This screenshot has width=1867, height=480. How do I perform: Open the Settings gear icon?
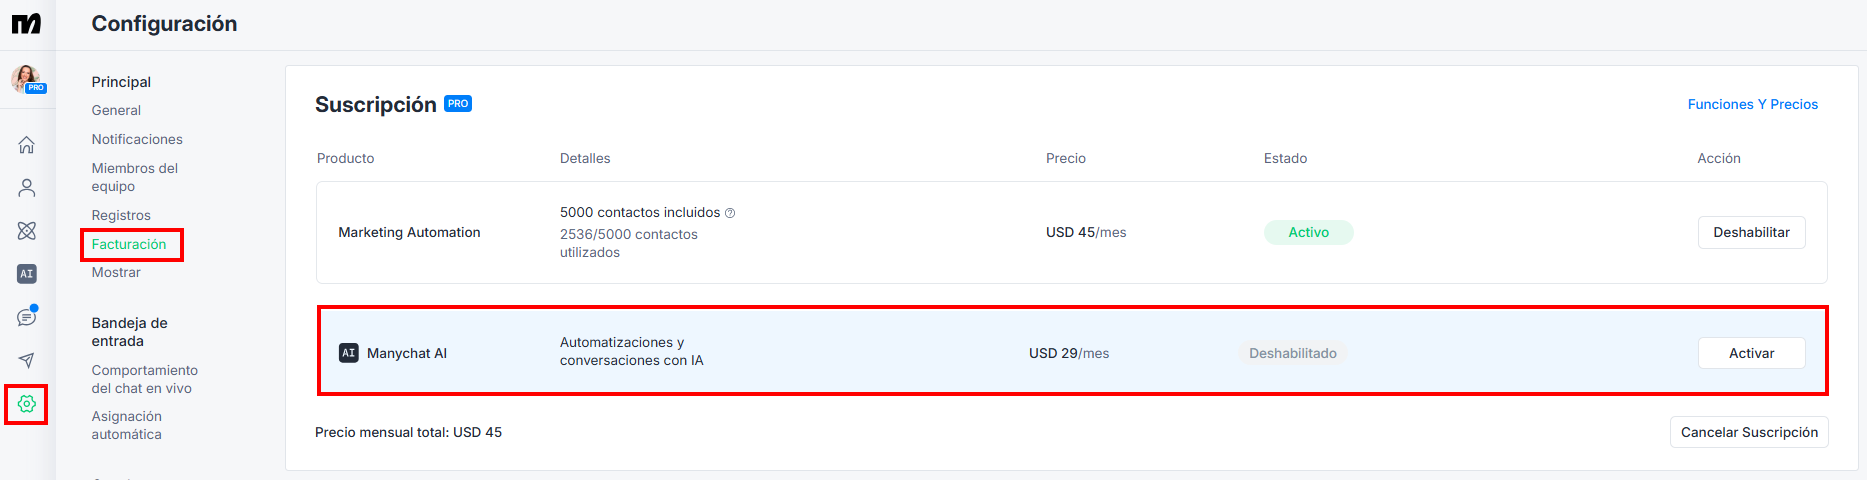[x=27, y=404]
